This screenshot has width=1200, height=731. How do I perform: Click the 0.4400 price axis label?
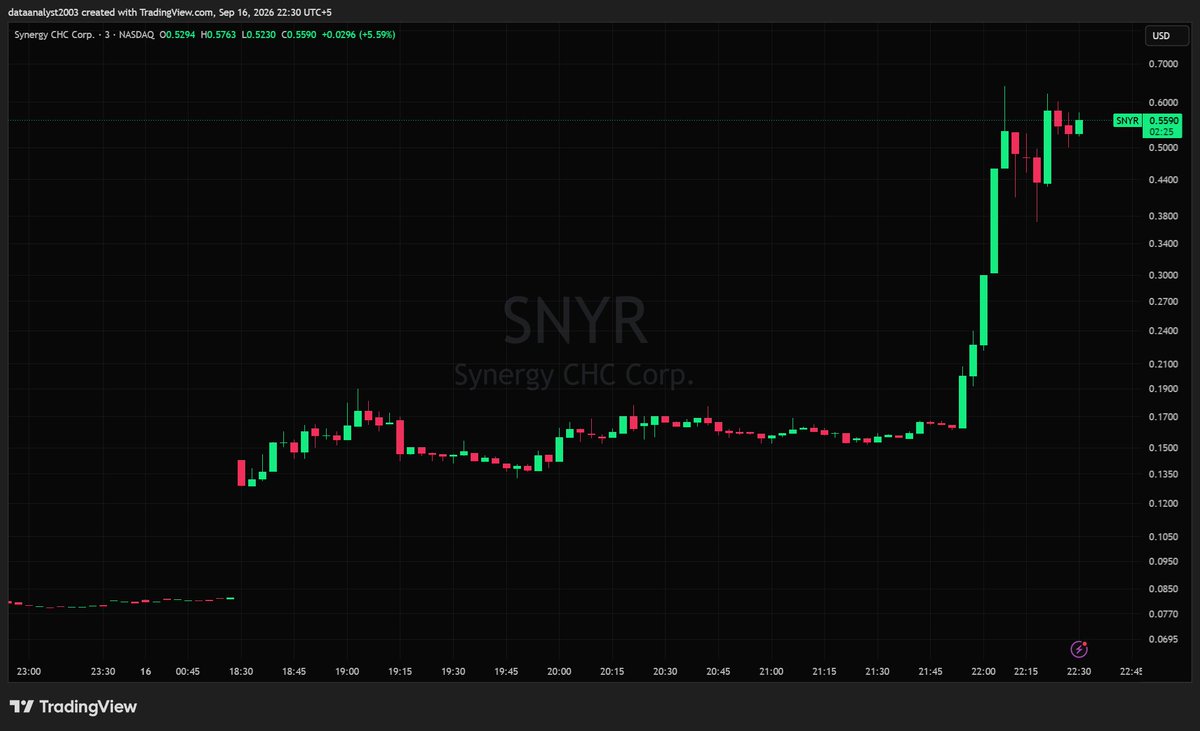1163,180
